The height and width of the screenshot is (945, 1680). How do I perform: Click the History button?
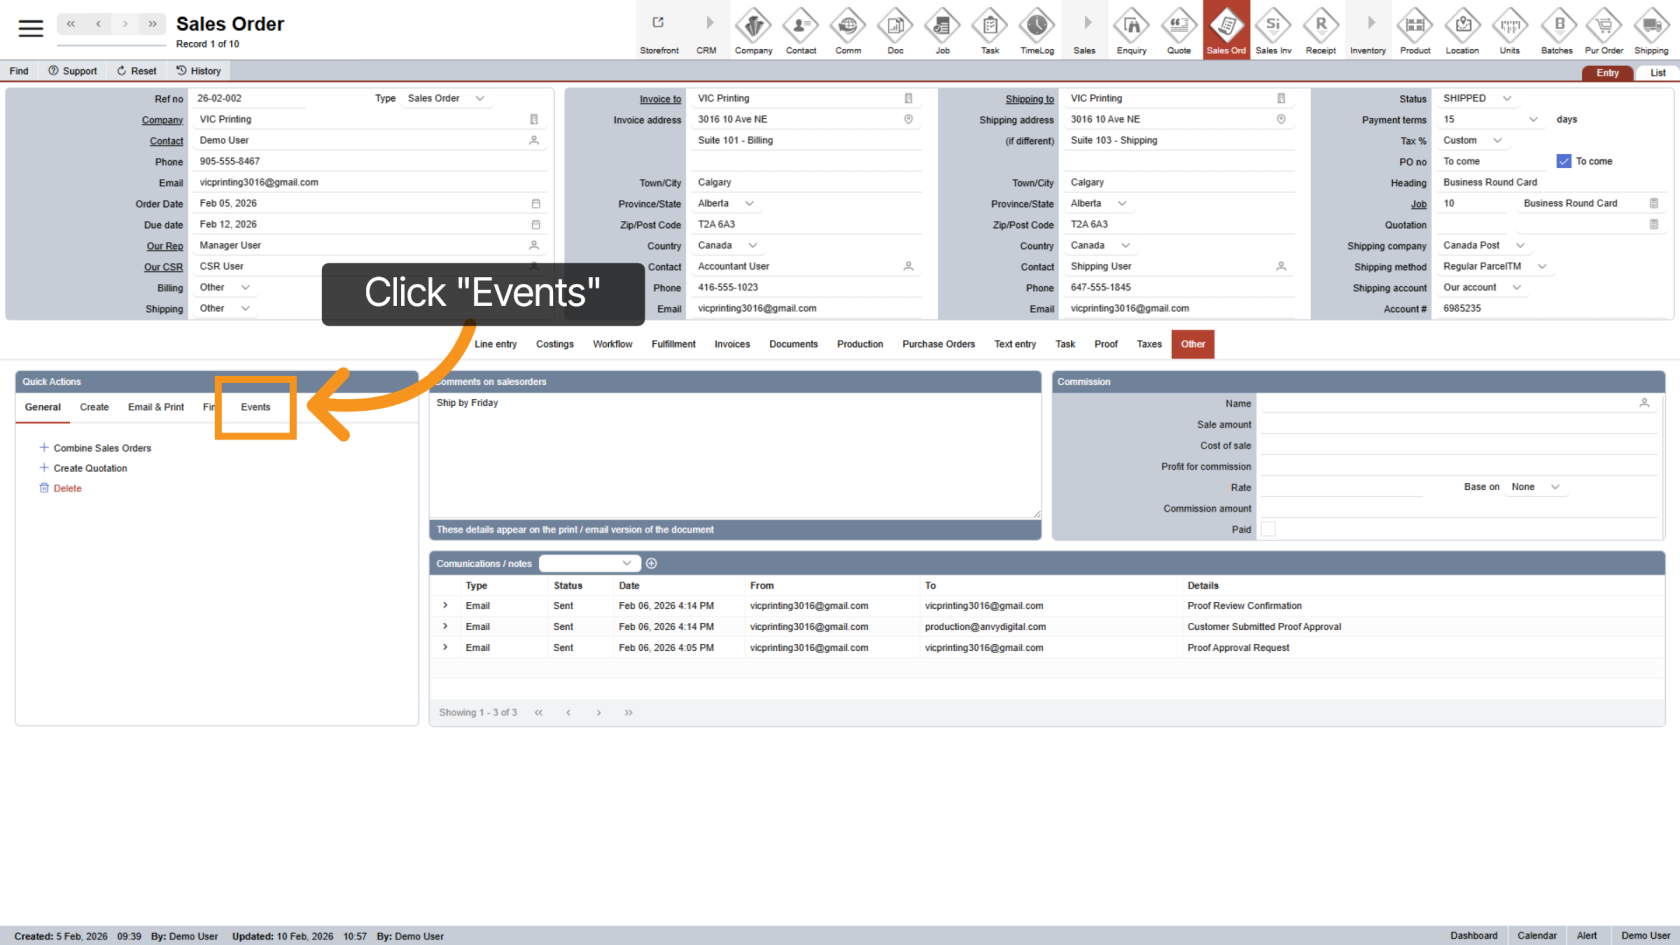tap(198, 70)
